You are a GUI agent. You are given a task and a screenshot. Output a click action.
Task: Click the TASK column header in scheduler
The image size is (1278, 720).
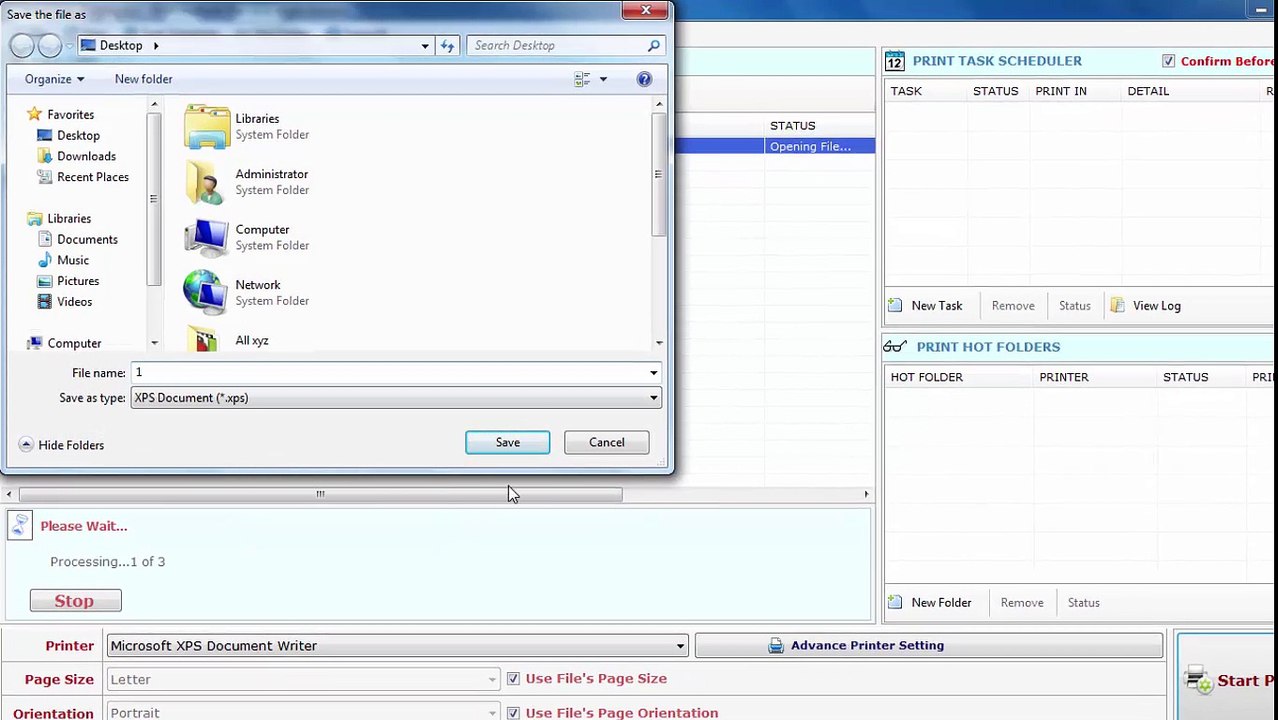[x=906, y=91]
